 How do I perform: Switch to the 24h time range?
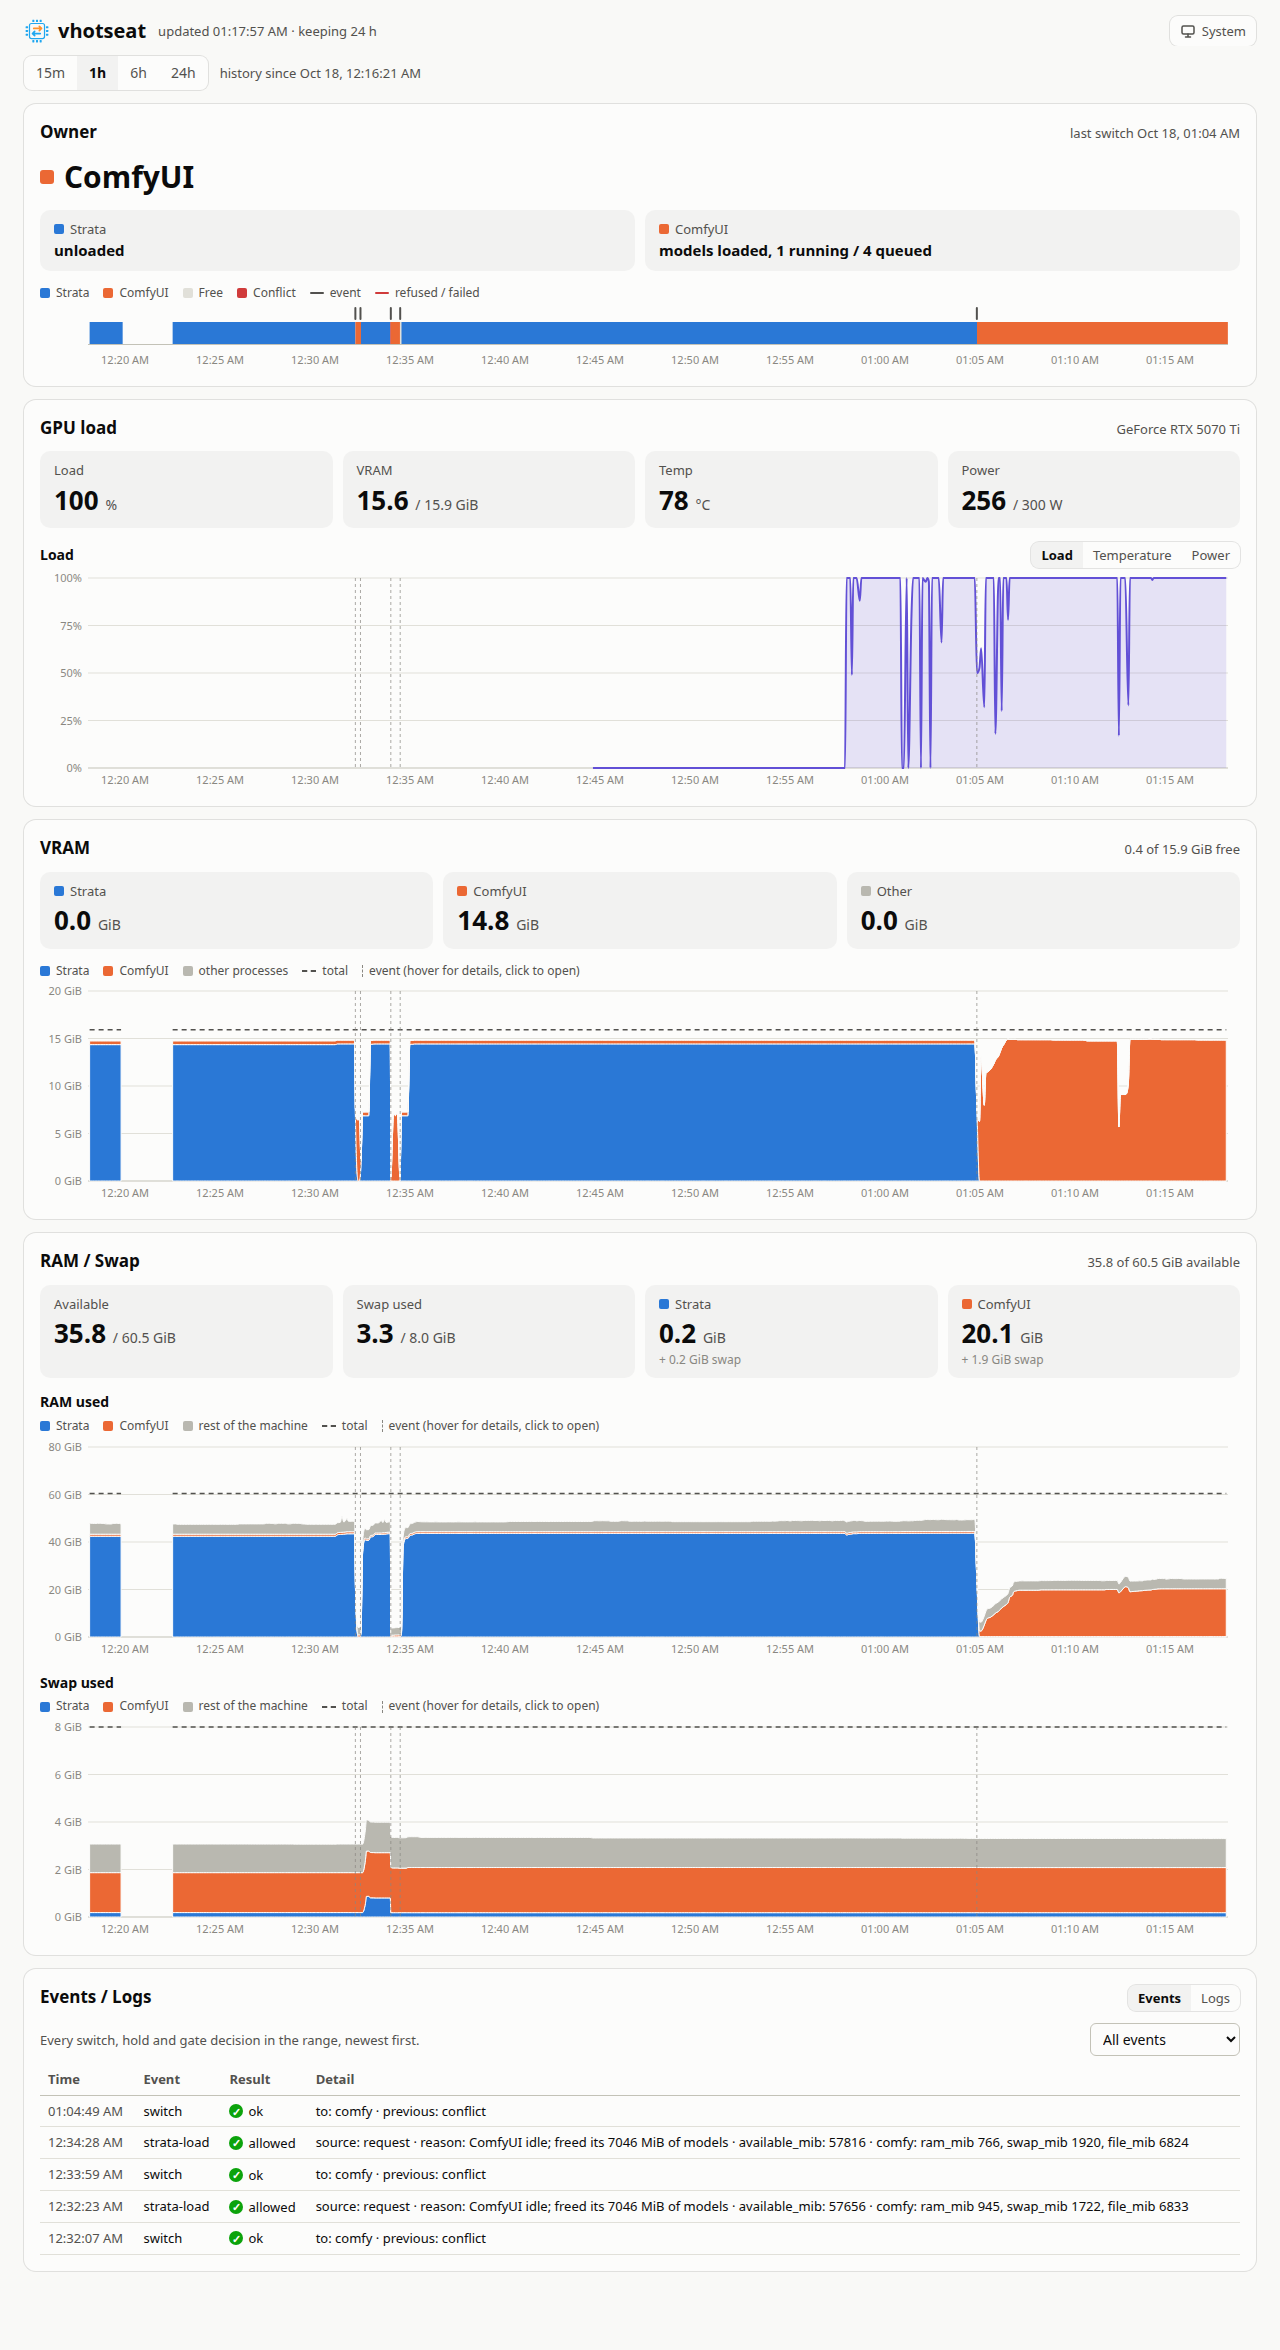(183, 73)
